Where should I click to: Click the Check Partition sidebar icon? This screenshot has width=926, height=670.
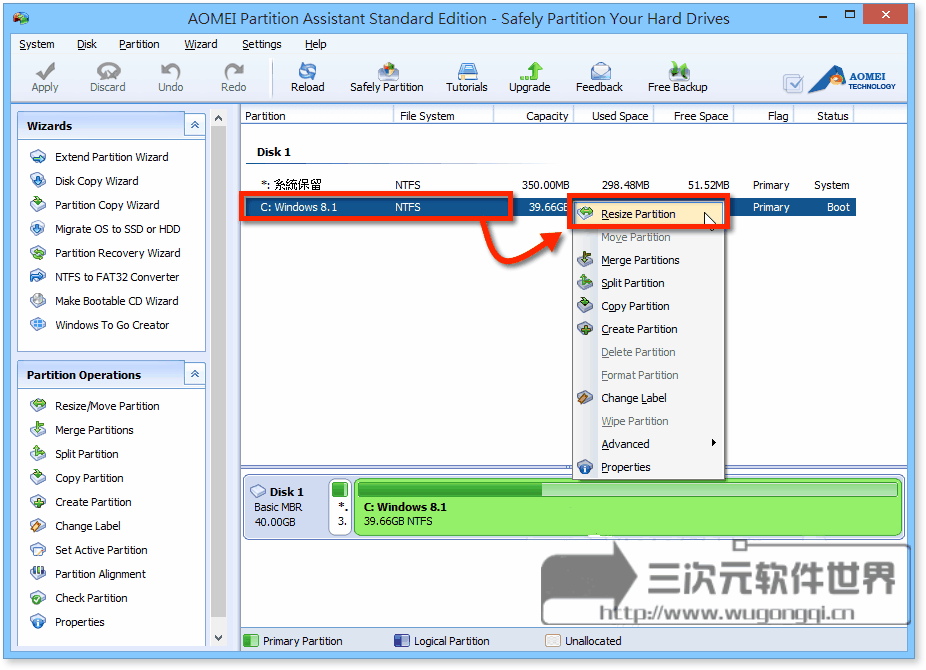(x=38, y=598)
